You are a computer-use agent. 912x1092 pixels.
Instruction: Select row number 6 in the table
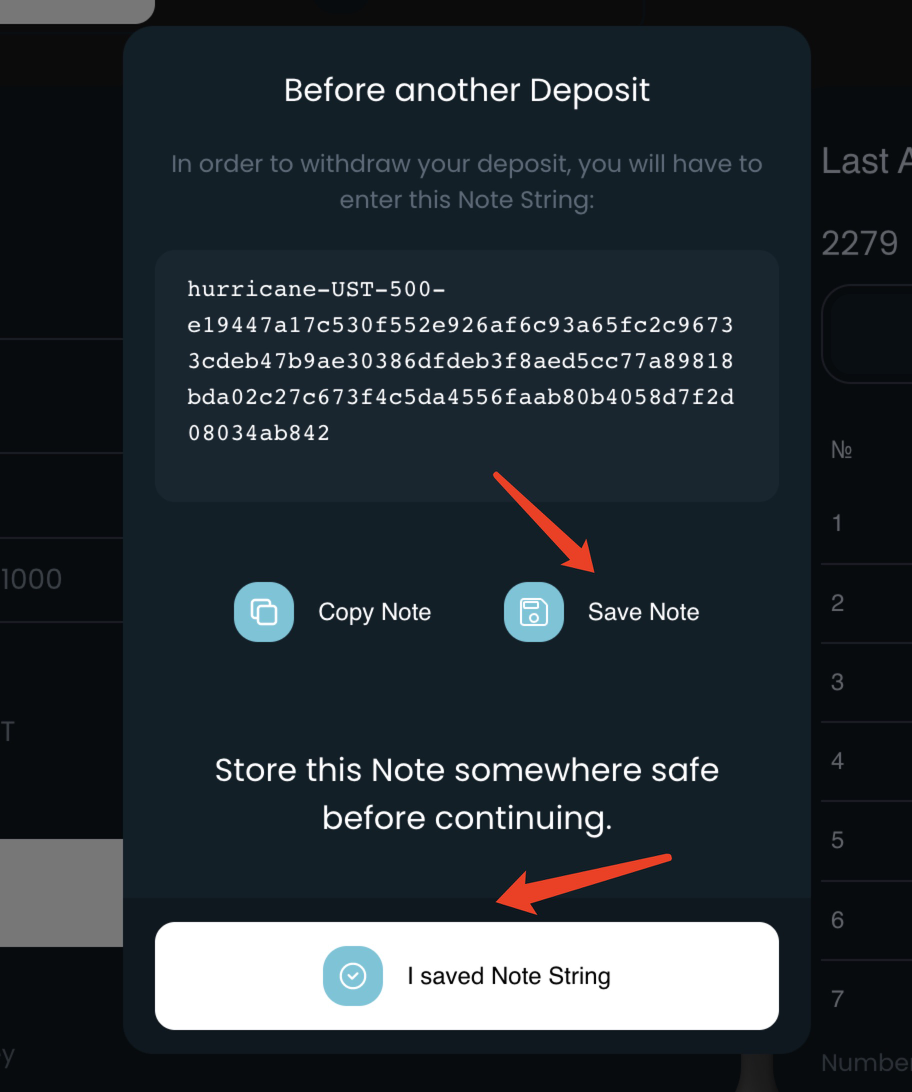pyautogui.click(x=837, y=920)
